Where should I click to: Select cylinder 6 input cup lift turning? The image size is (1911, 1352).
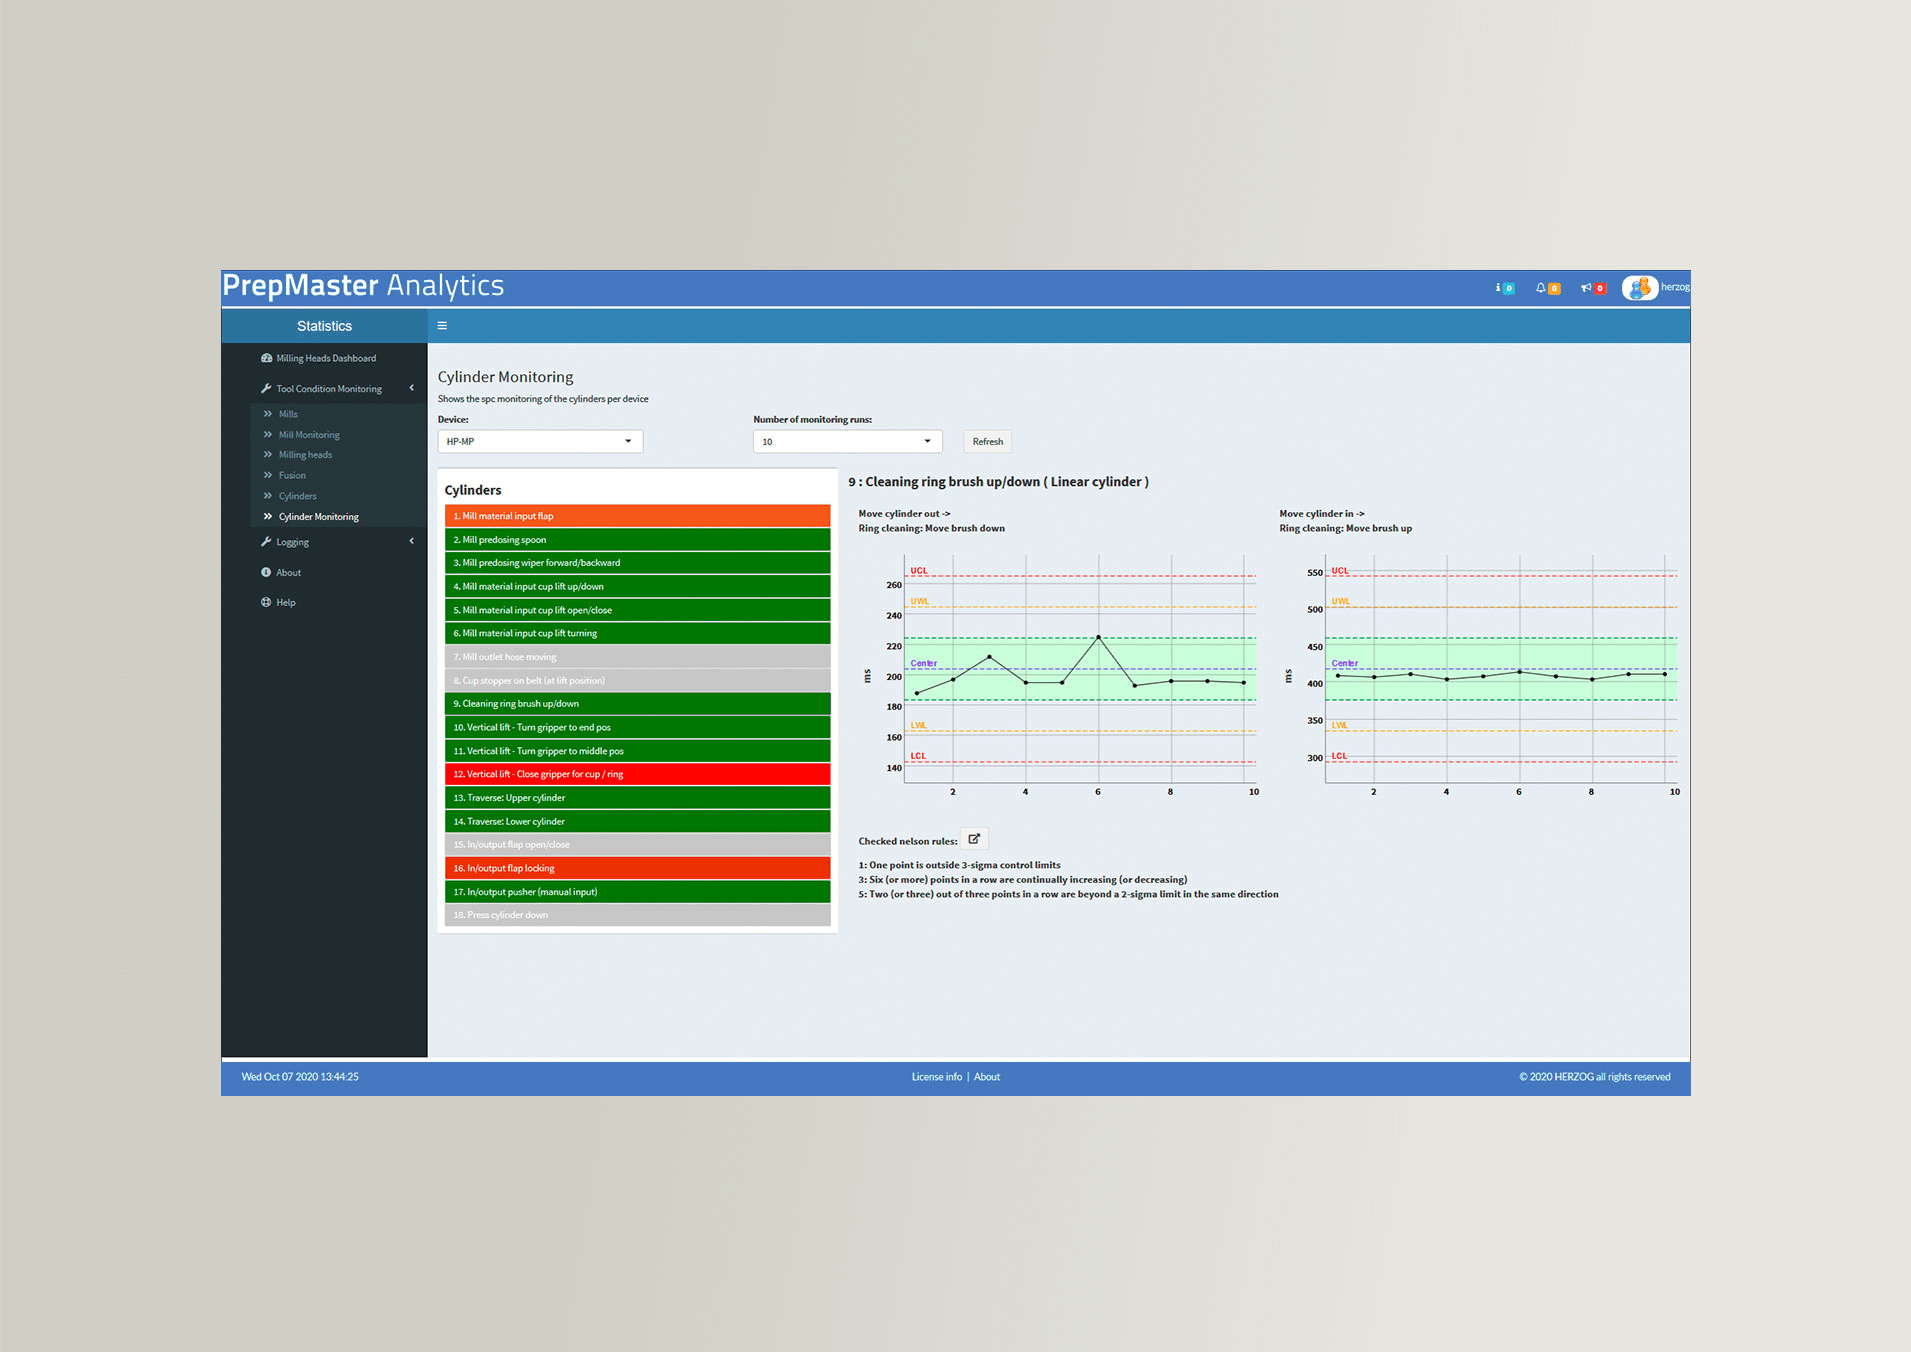637,633
